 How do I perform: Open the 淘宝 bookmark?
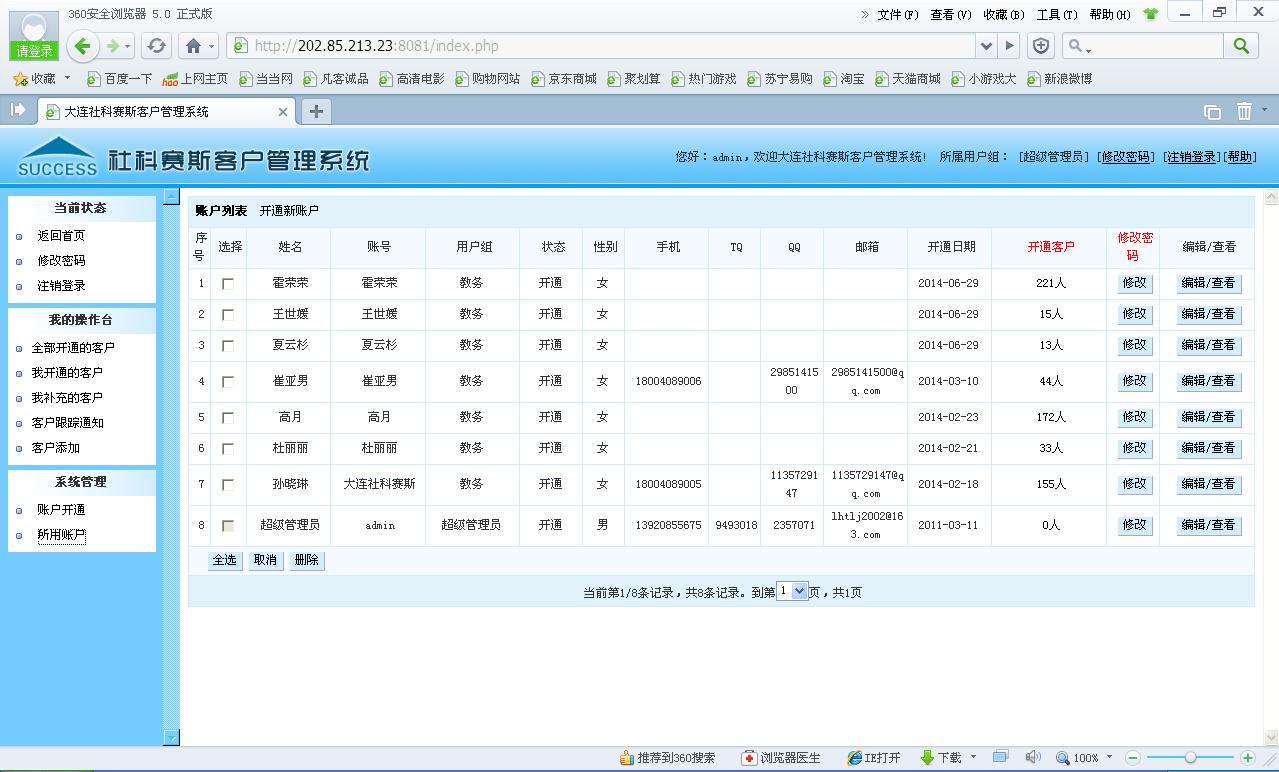(844, 78)
